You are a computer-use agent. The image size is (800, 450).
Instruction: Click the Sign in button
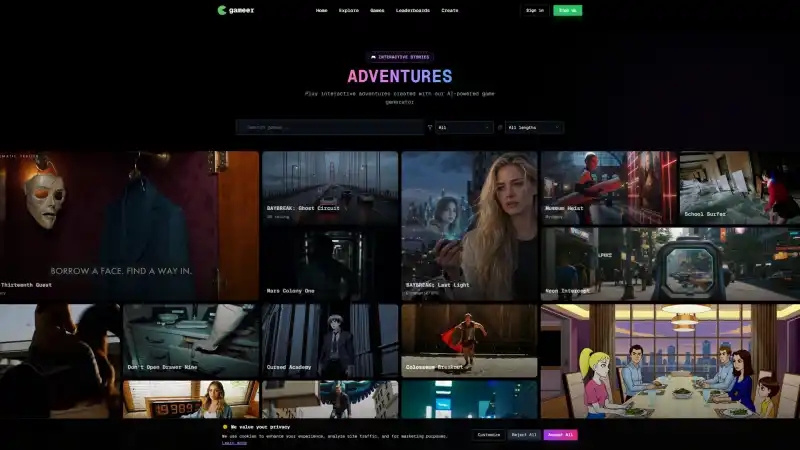(x=535, y=10)
